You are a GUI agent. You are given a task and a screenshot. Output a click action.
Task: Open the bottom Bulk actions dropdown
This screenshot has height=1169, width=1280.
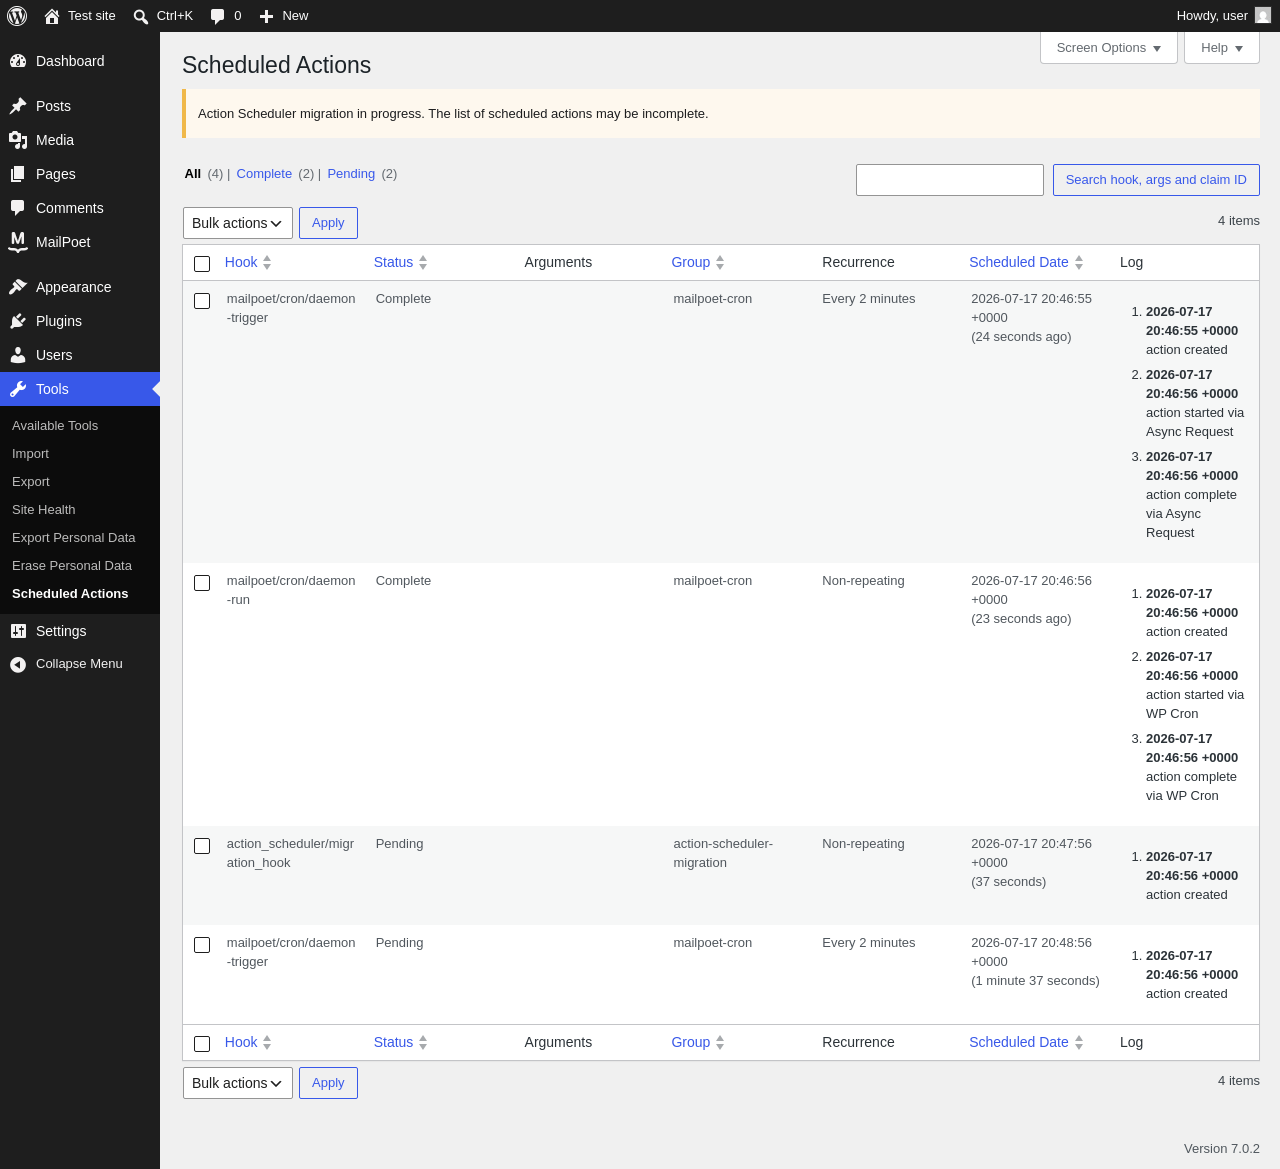tap(238, 1083)
